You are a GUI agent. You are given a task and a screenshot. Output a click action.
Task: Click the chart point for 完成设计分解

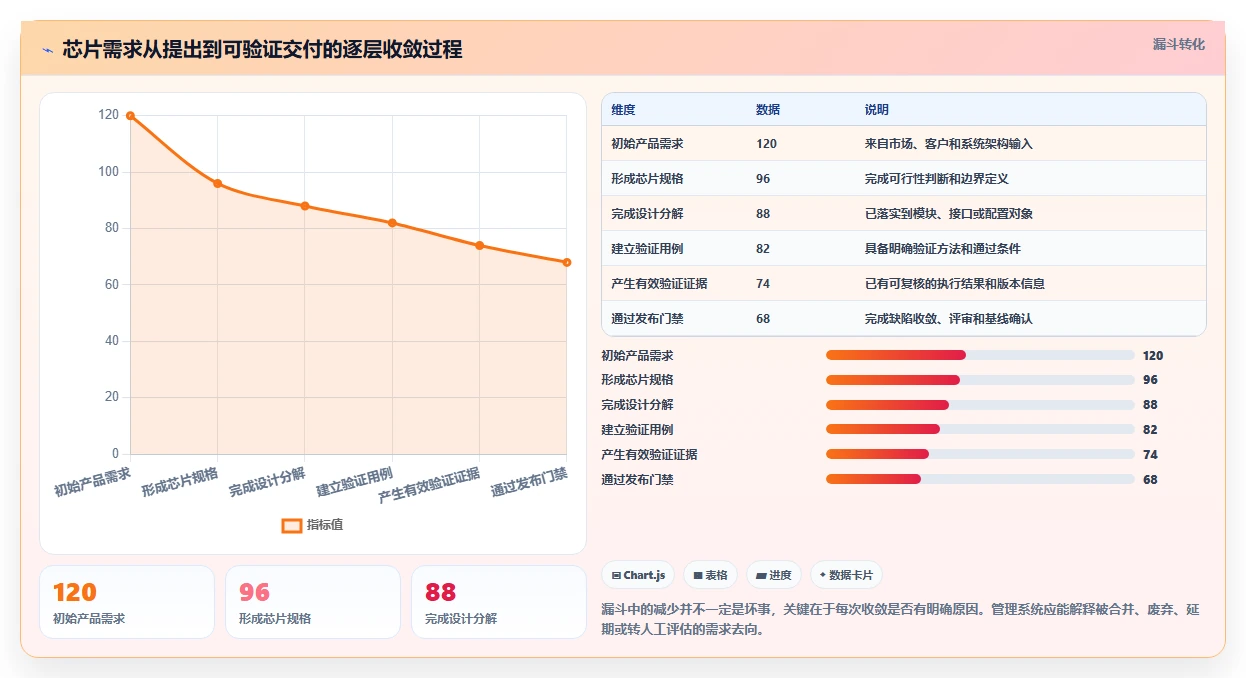[305, 206]
